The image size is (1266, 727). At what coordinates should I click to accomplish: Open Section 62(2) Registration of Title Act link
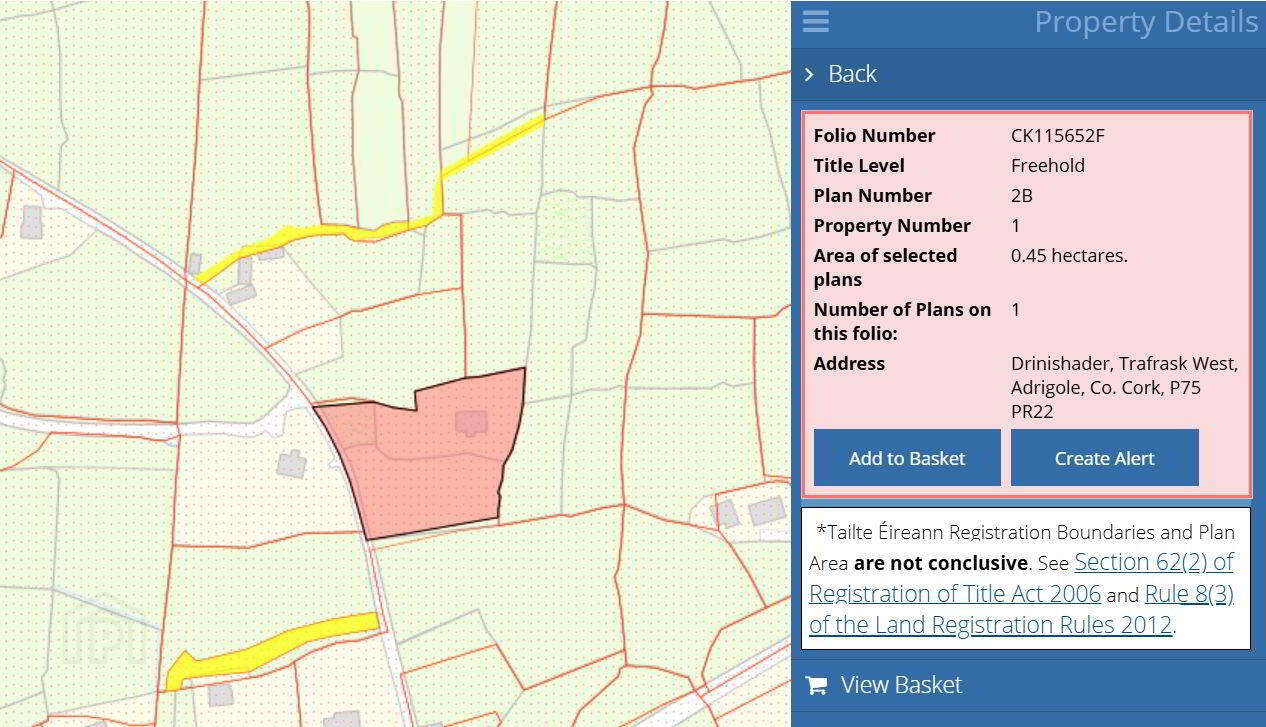[1021, 577]
